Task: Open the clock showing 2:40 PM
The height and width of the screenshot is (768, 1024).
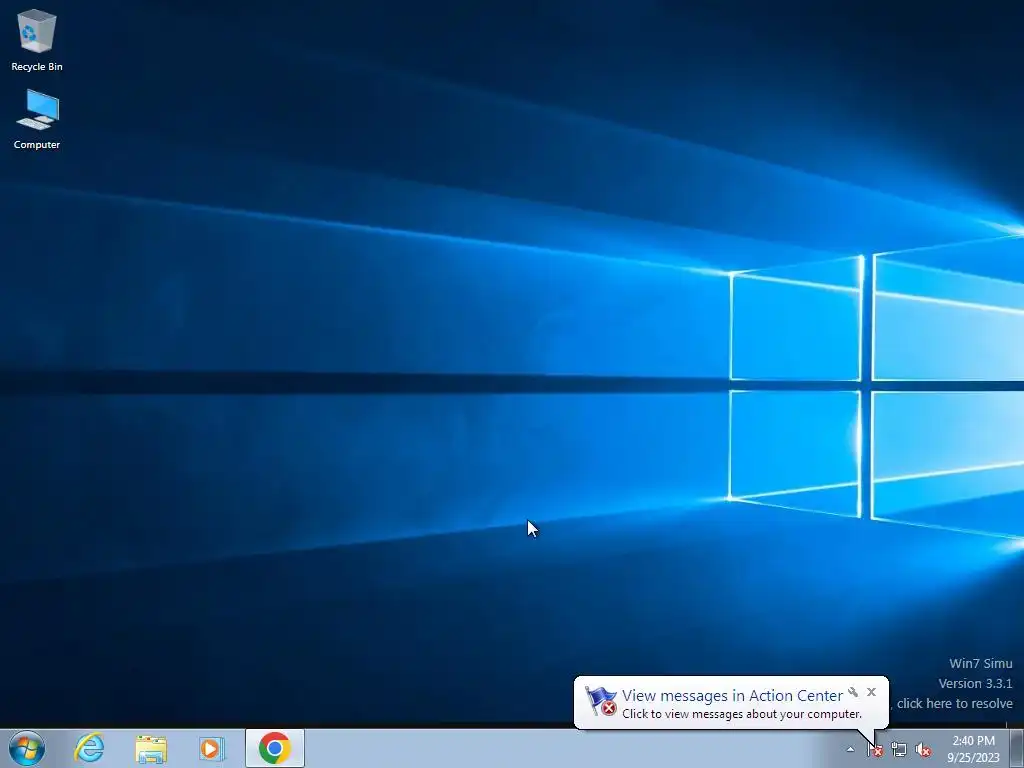Action: tap(973, 749)
